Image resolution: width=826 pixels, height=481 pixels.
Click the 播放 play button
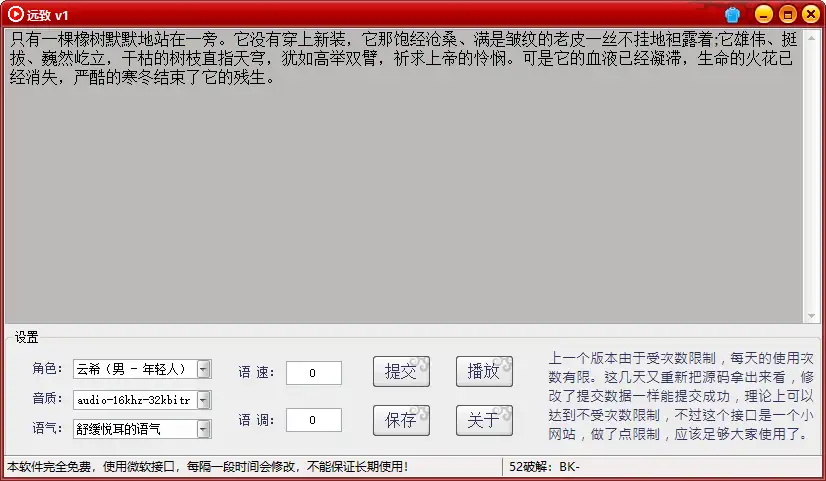click(x=484, y=371)
